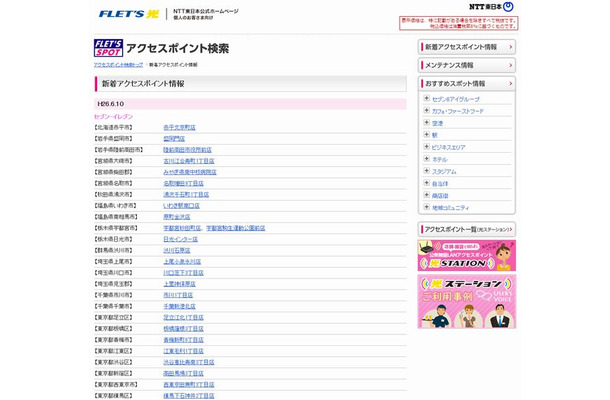Open the 宇都宮駒生運動公園前店 link
610x400 pixels.
click(235, 228)
